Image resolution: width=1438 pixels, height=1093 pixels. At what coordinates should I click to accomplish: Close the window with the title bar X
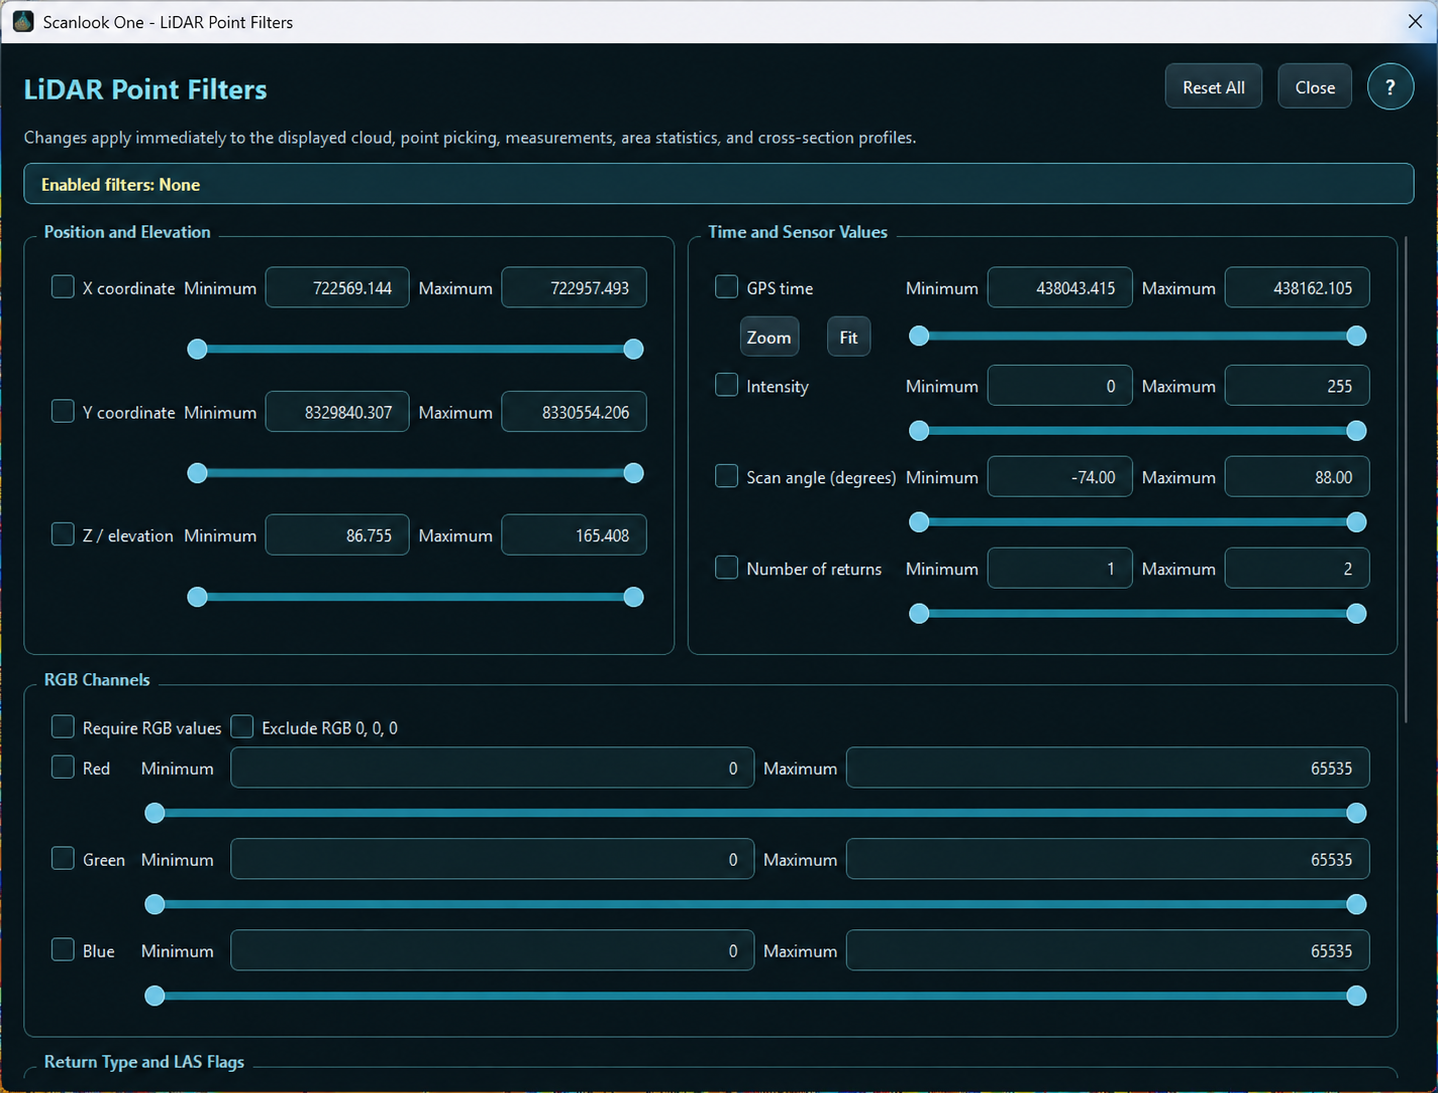(1414, 21)
